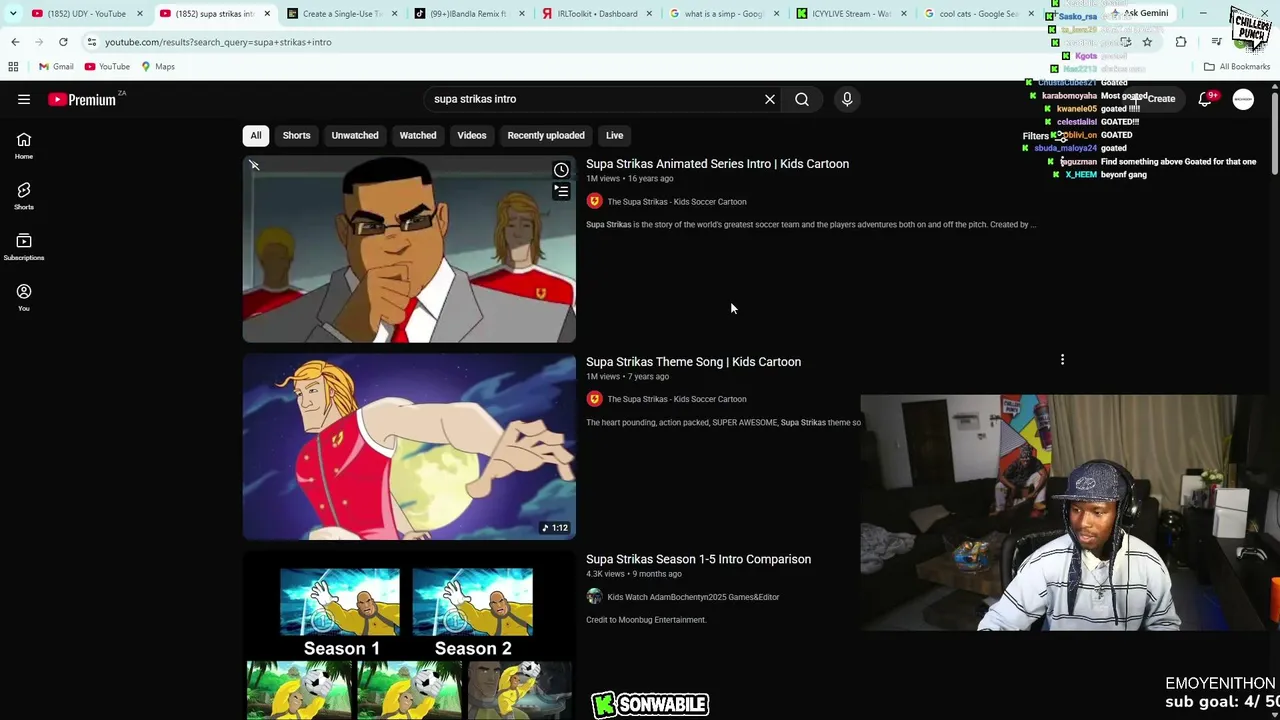Viewport: 1280px width, 720px height.
Task: Open Gmail bookmark
Action: click(x=56, y=67)
